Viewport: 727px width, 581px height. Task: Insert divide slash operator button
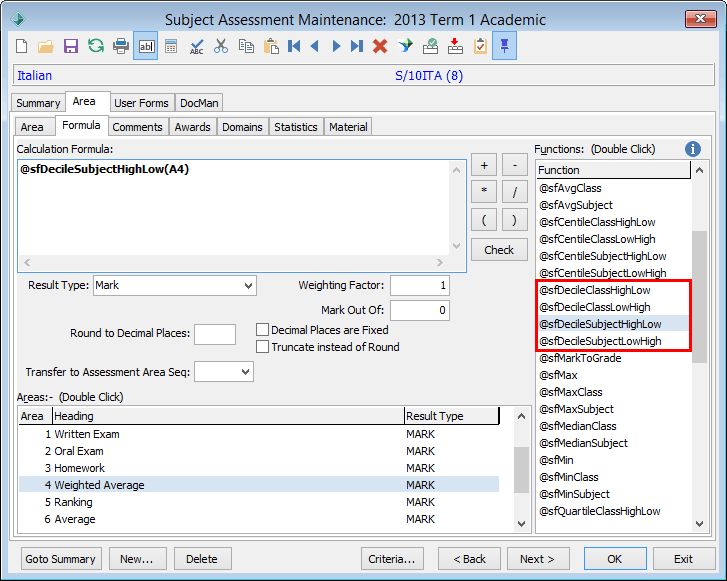click(x=515, y=192)
